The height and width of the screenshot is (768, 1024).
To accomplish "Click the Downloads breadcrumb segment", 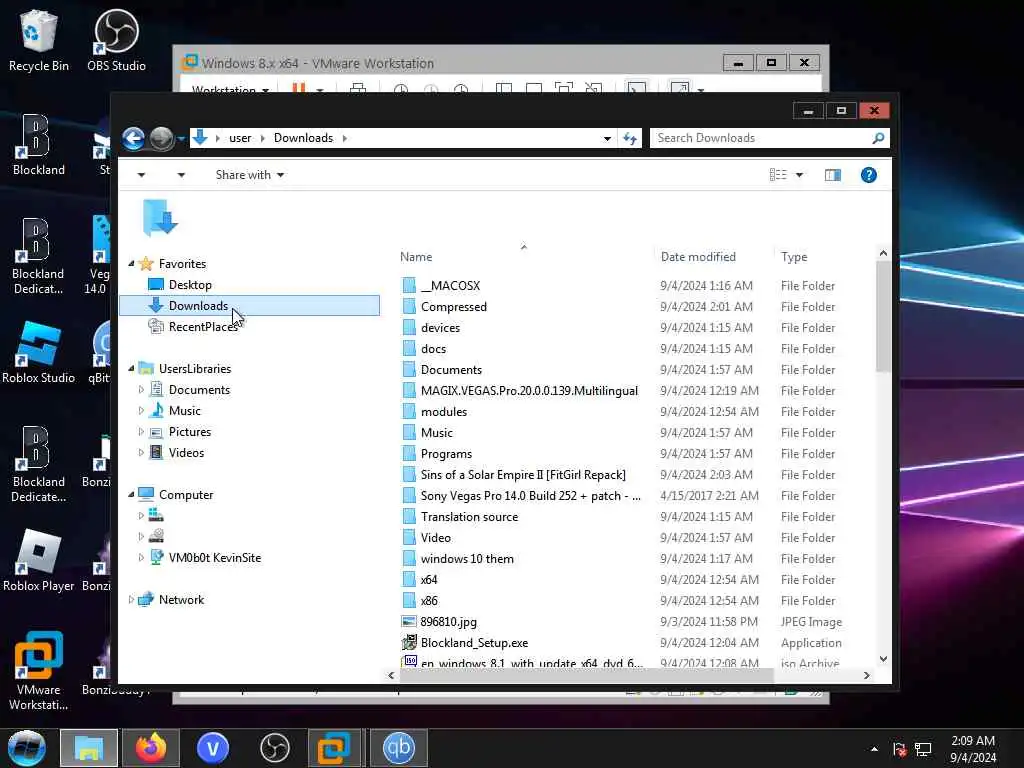I will (303, 138).
